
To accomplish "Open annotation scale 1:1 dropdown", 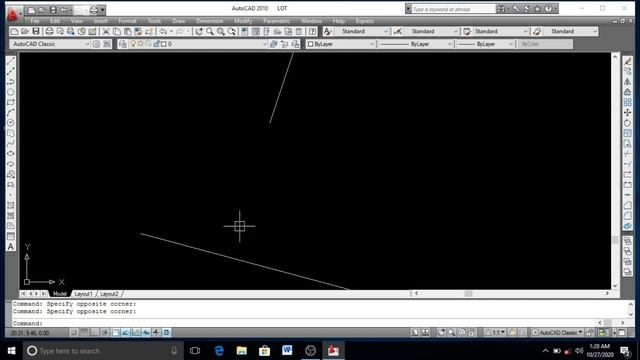I will [496, 333].
